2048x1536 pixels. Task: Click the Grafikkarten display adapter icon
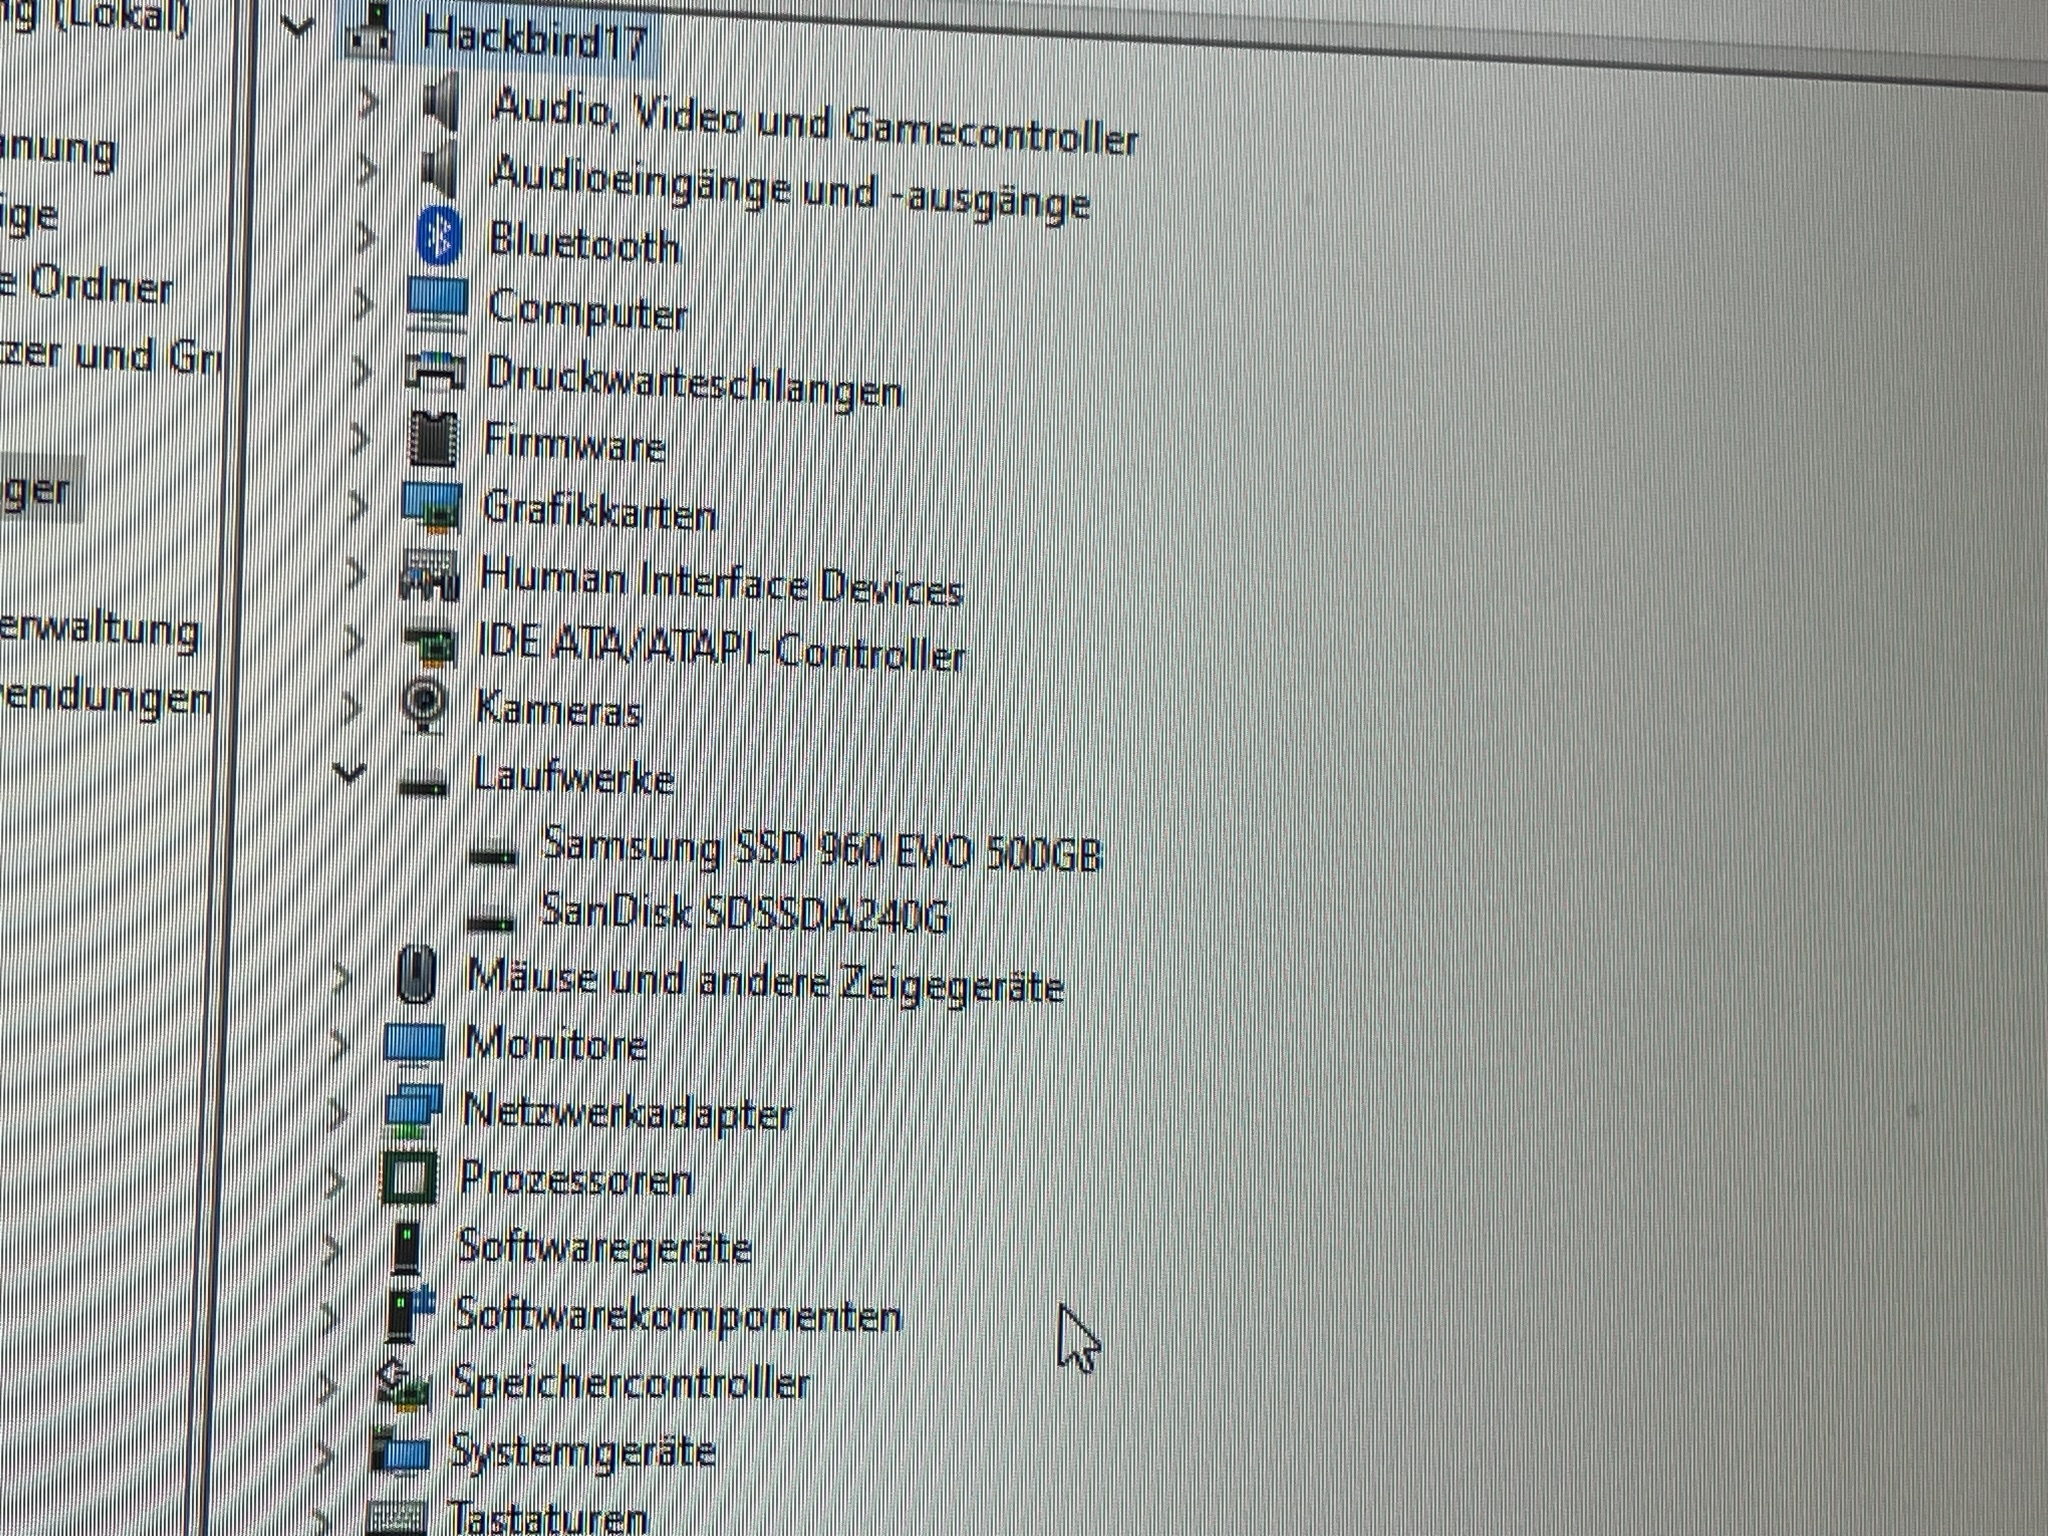point(432,506)
